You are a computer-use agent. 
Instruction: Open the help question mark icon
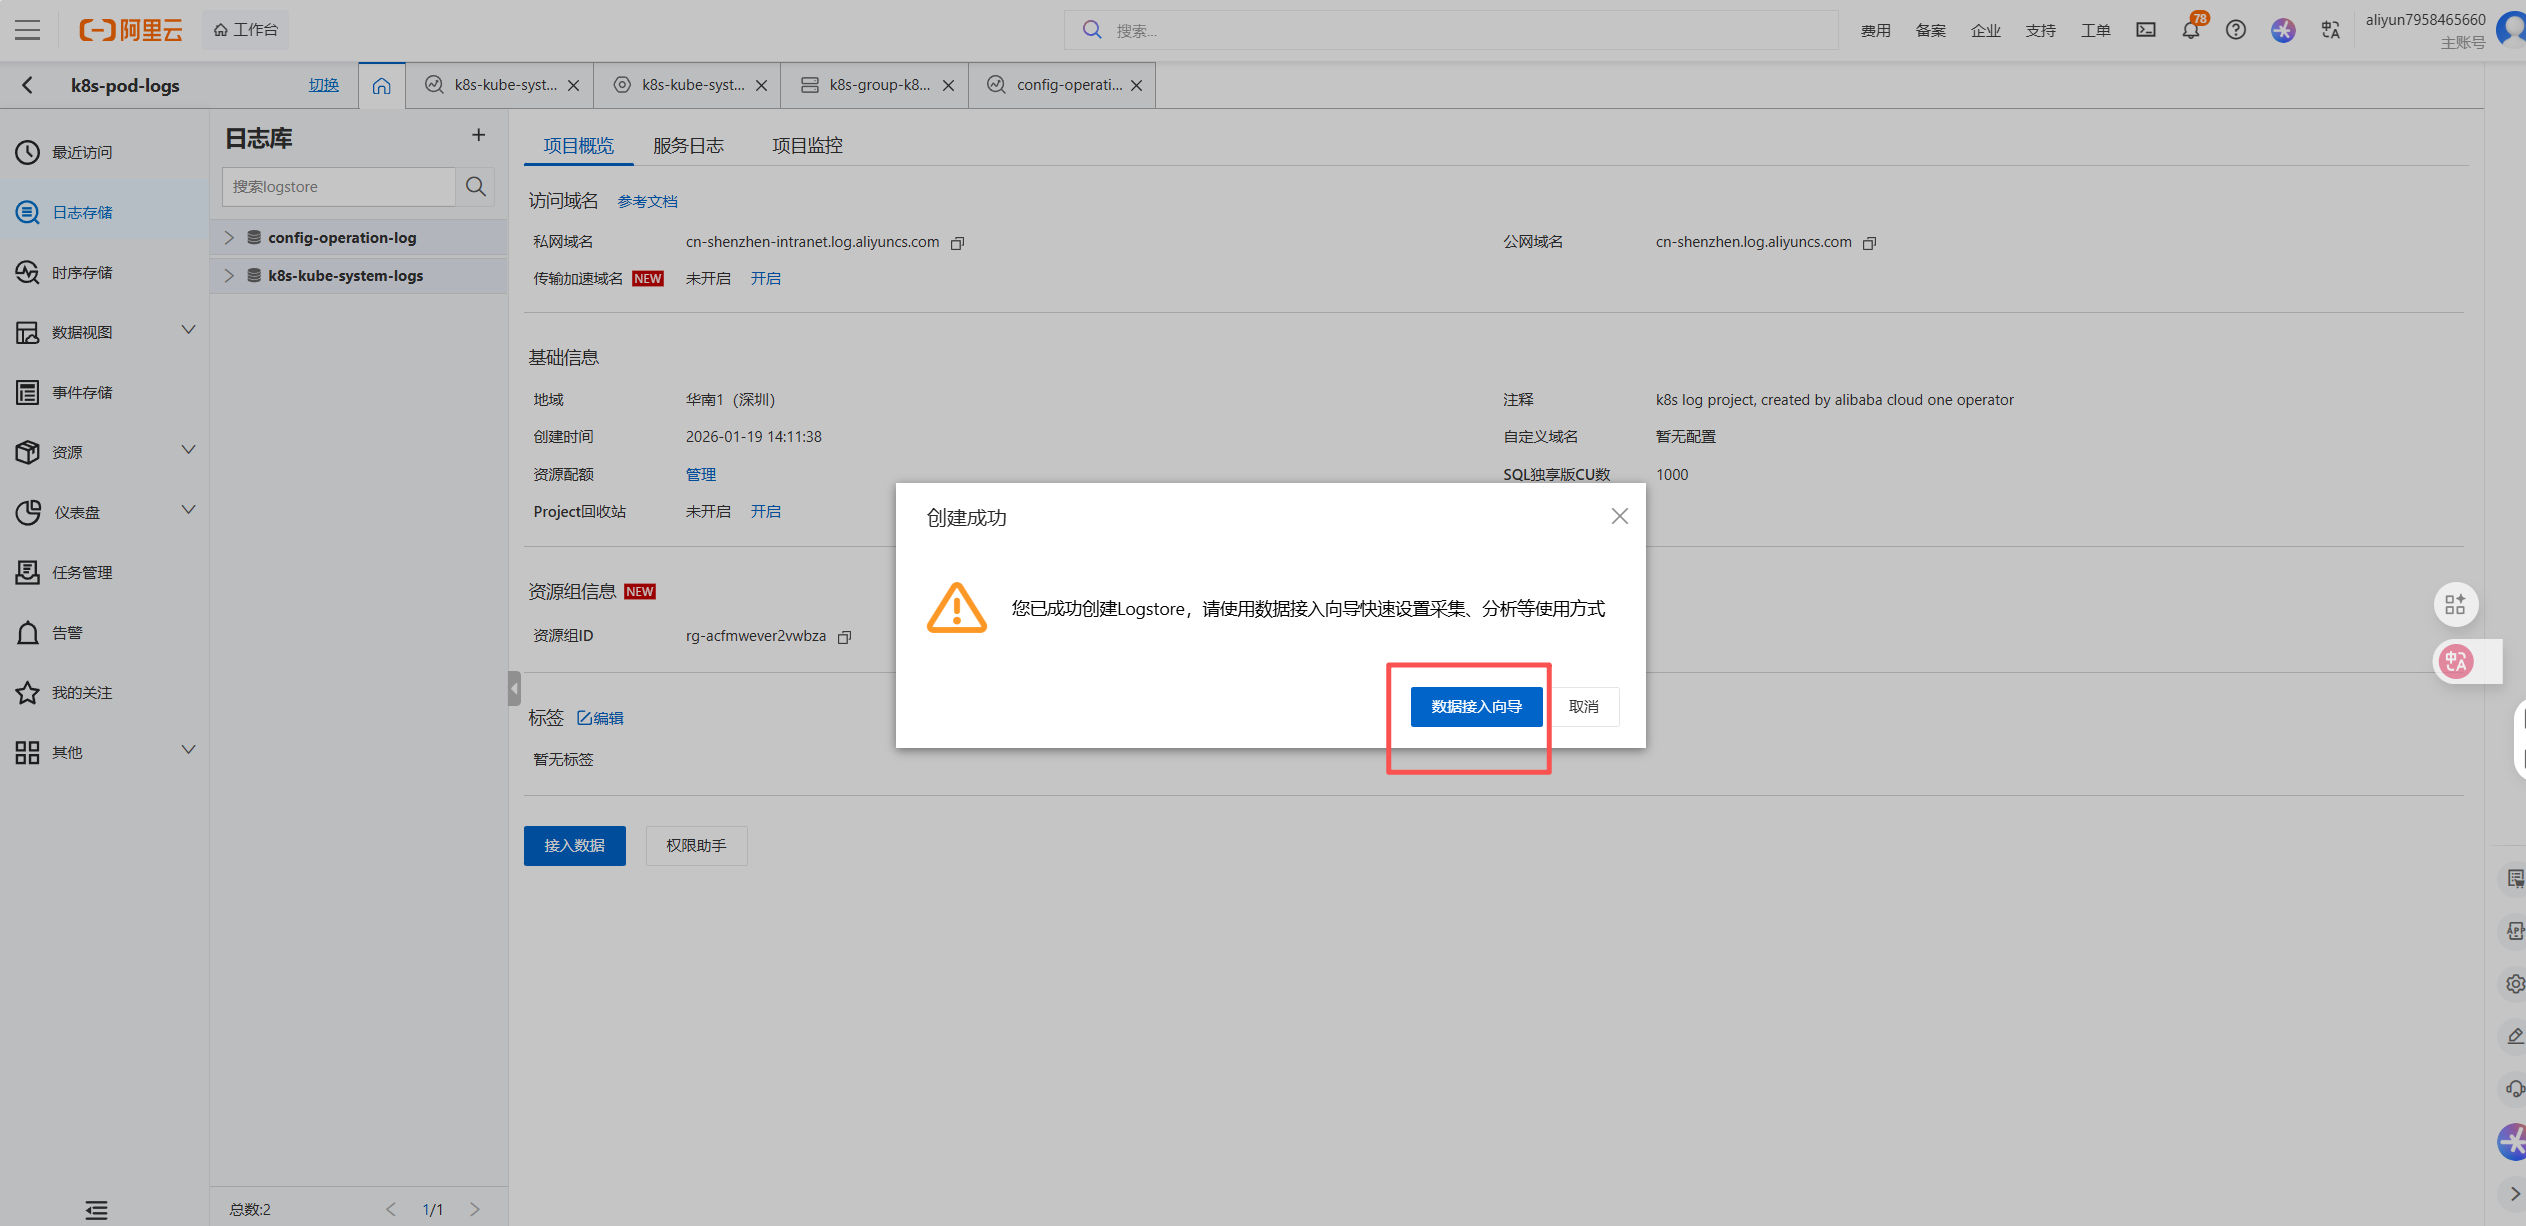pyautogui.click(x=2235, y=30)
